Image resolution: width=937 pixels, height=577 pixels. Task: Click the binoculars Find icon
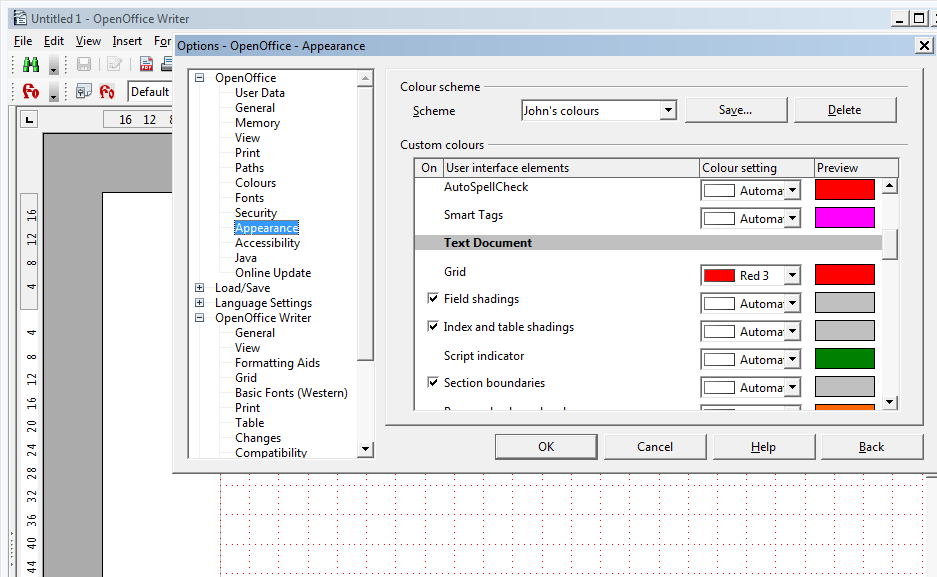[x=30, y=65]
